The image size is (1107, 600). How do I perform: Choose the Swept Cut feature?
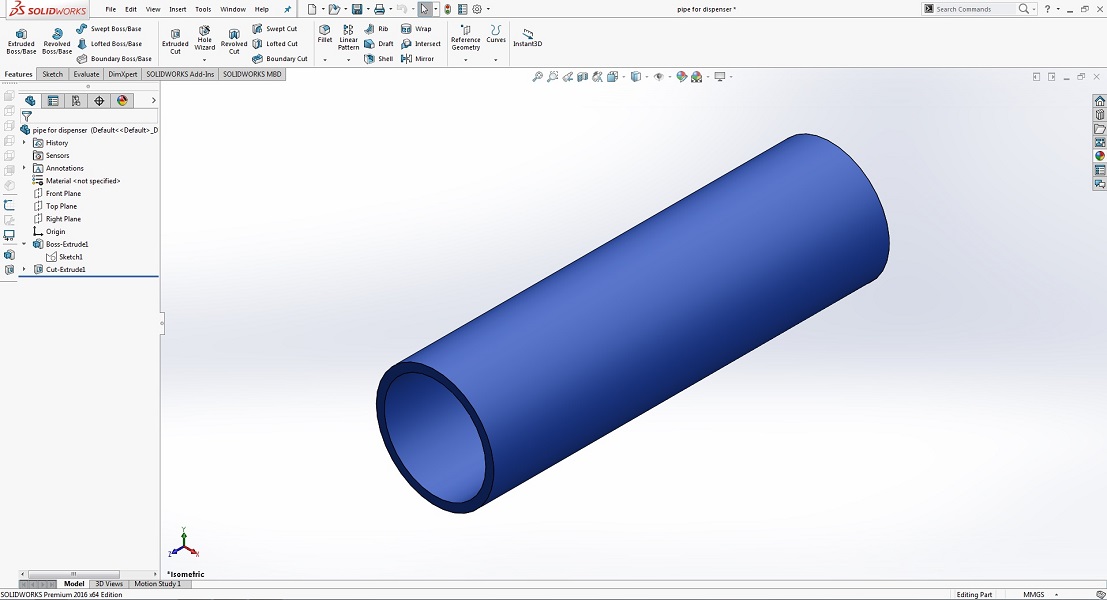coord(275,29)
